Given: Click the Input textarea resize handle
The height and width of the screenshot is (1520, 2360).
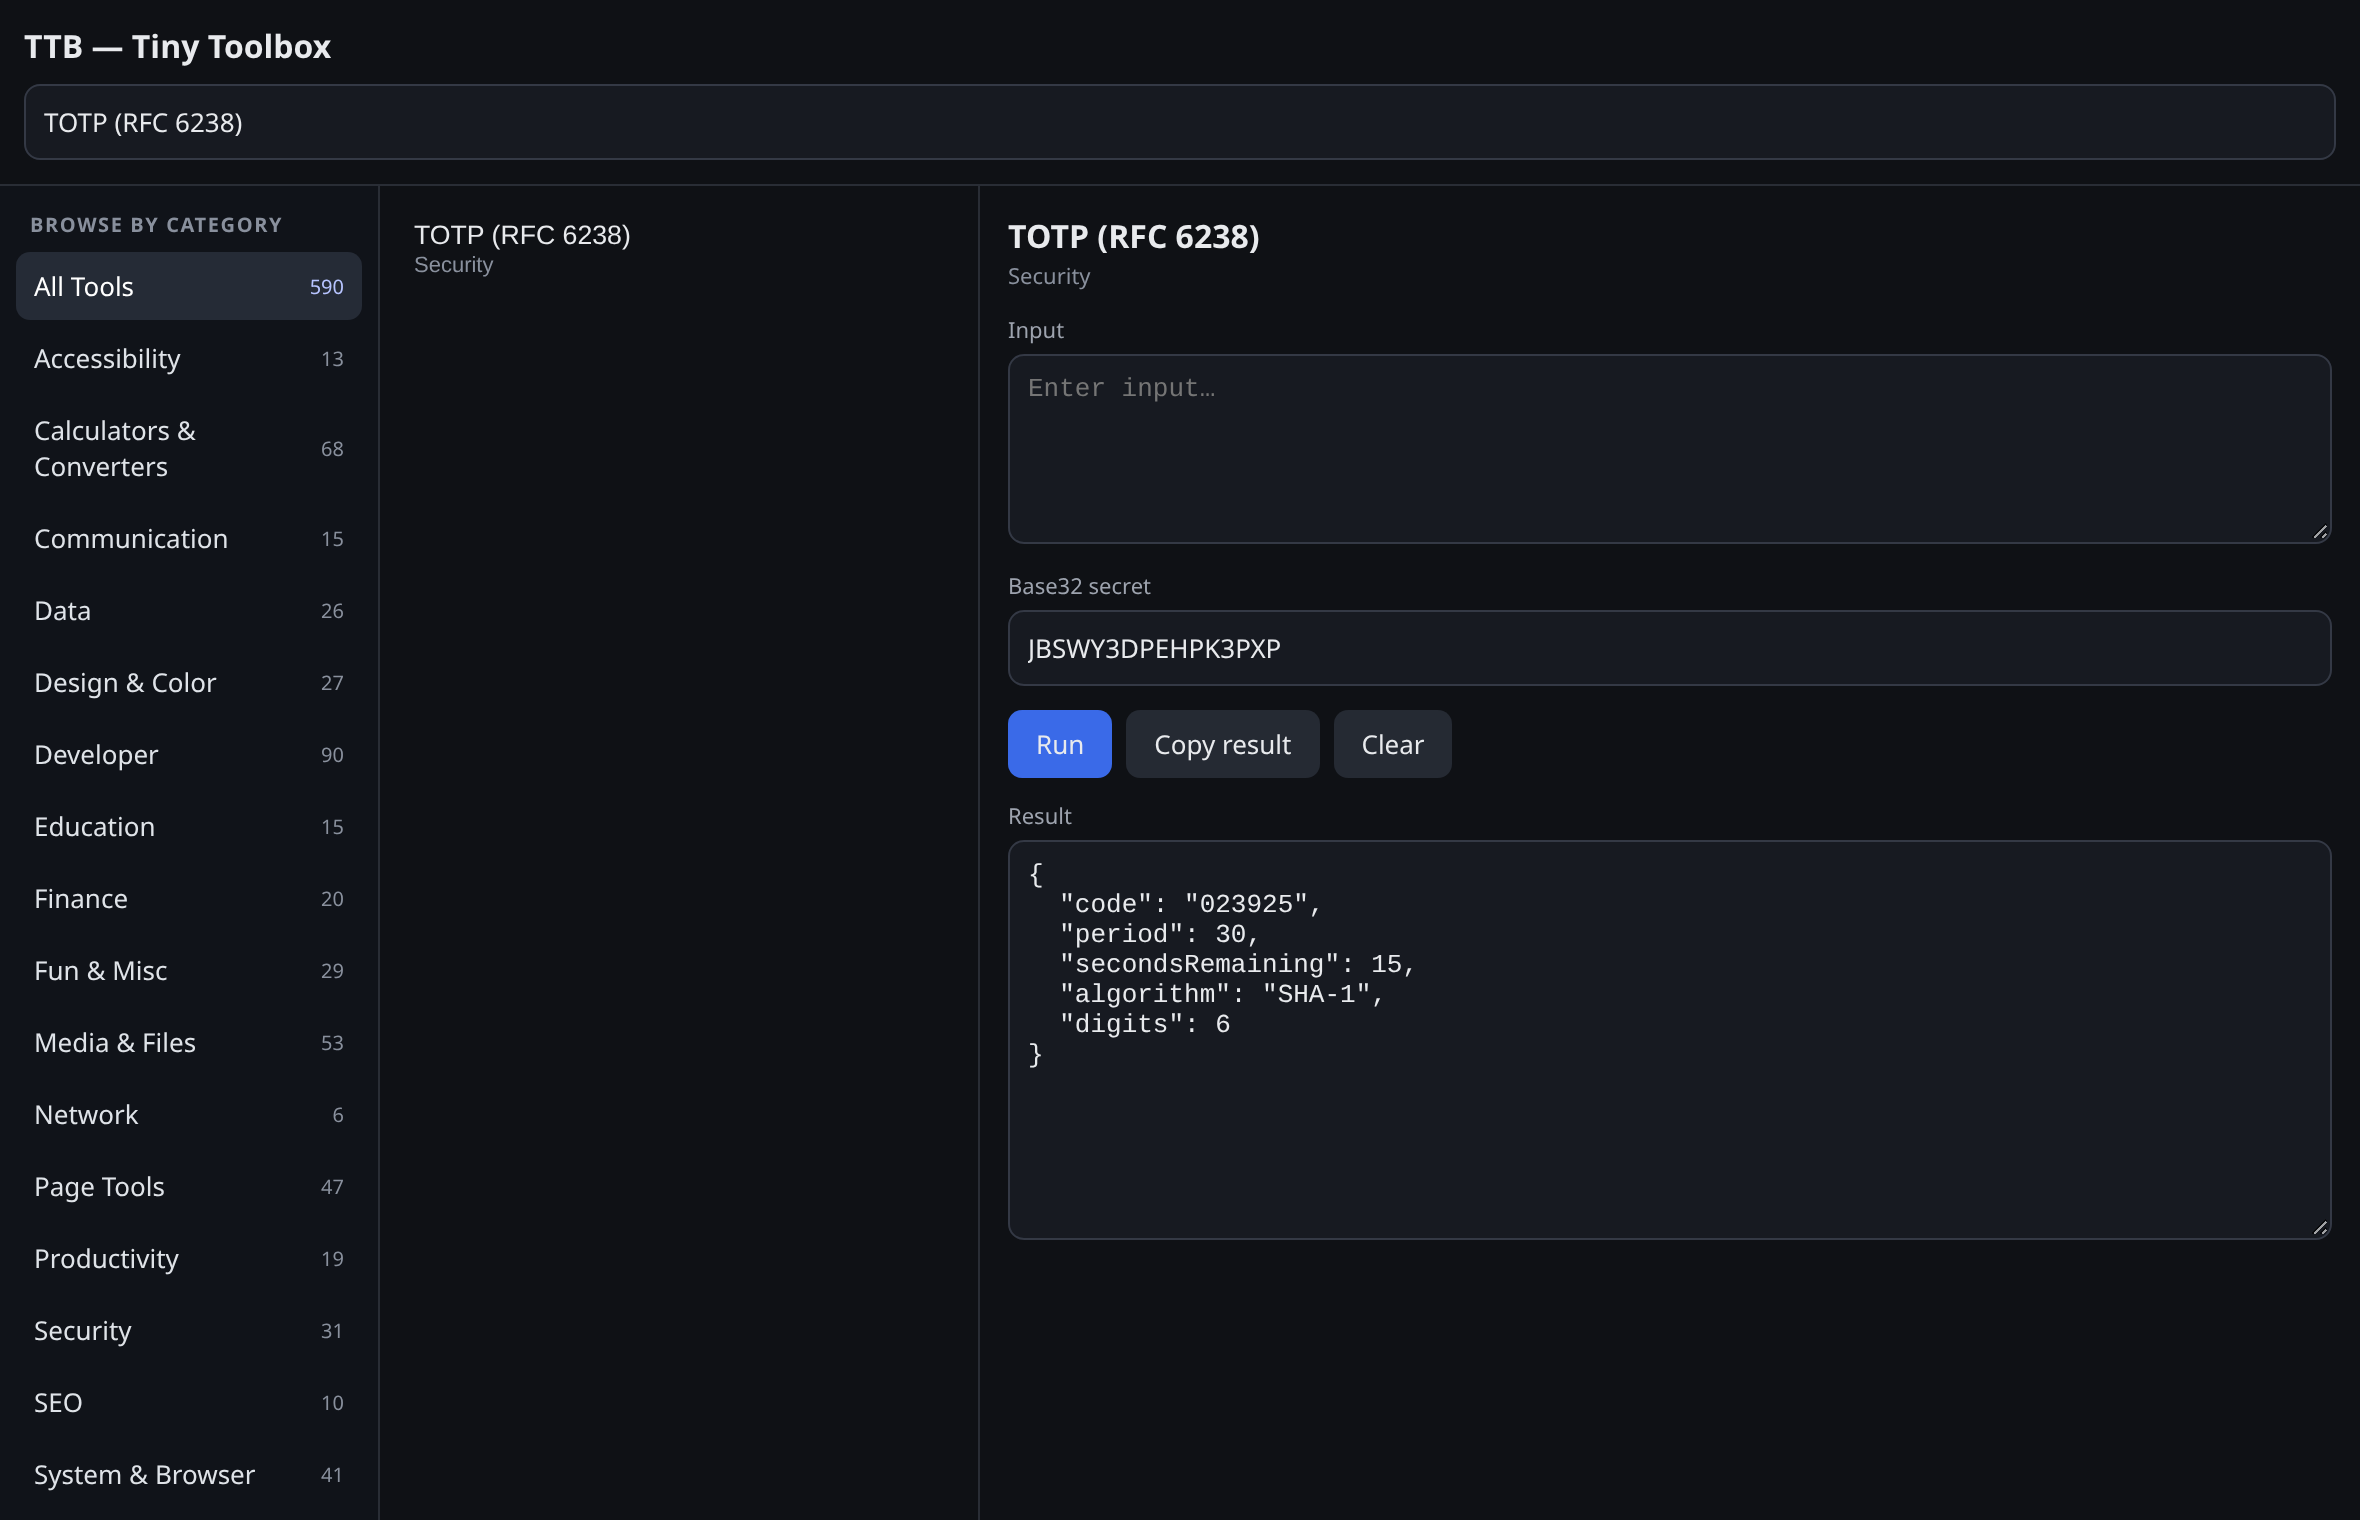Looking at the screenshot, I should tap(2320, 532).
